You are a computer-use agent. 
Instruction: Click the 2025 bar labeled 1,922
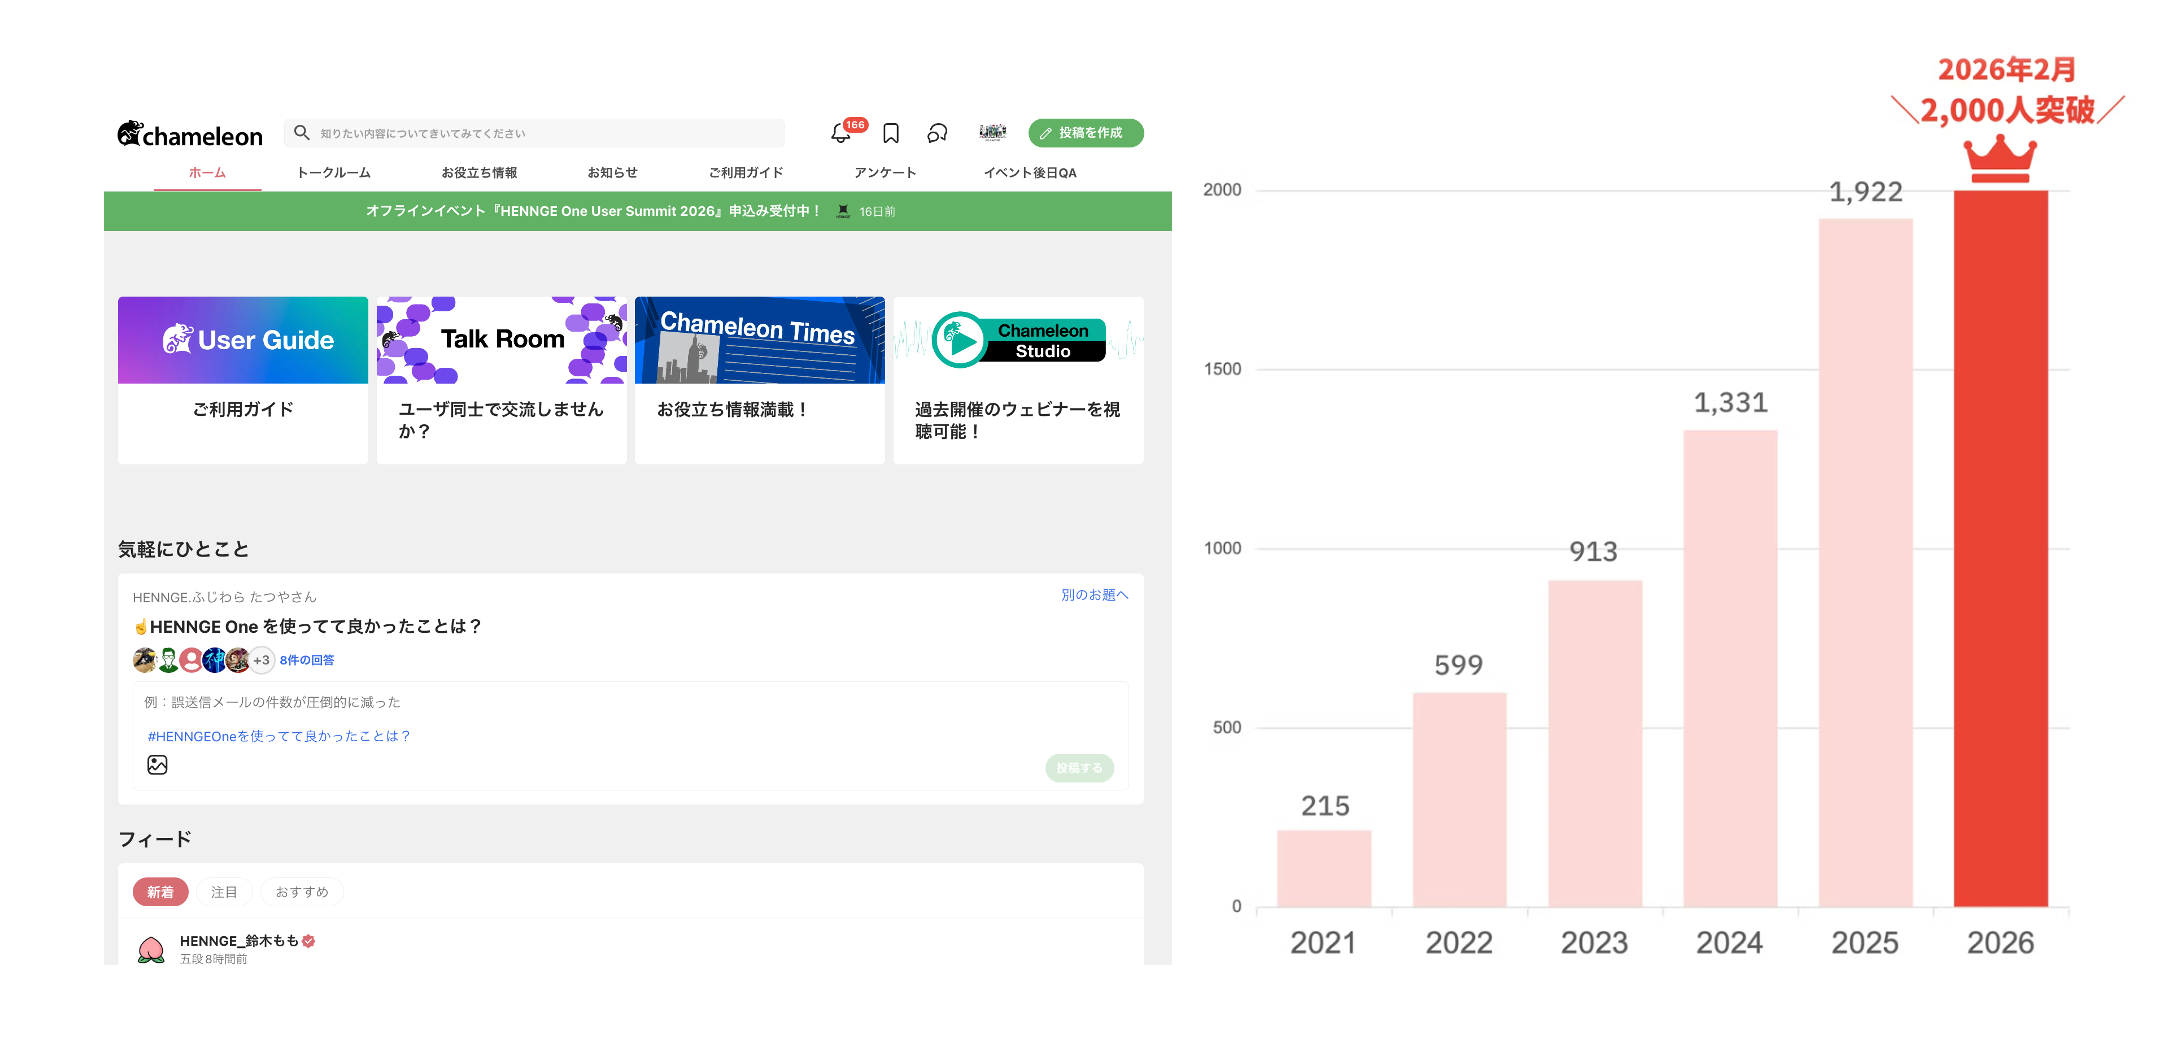(x=1866, y=563)
